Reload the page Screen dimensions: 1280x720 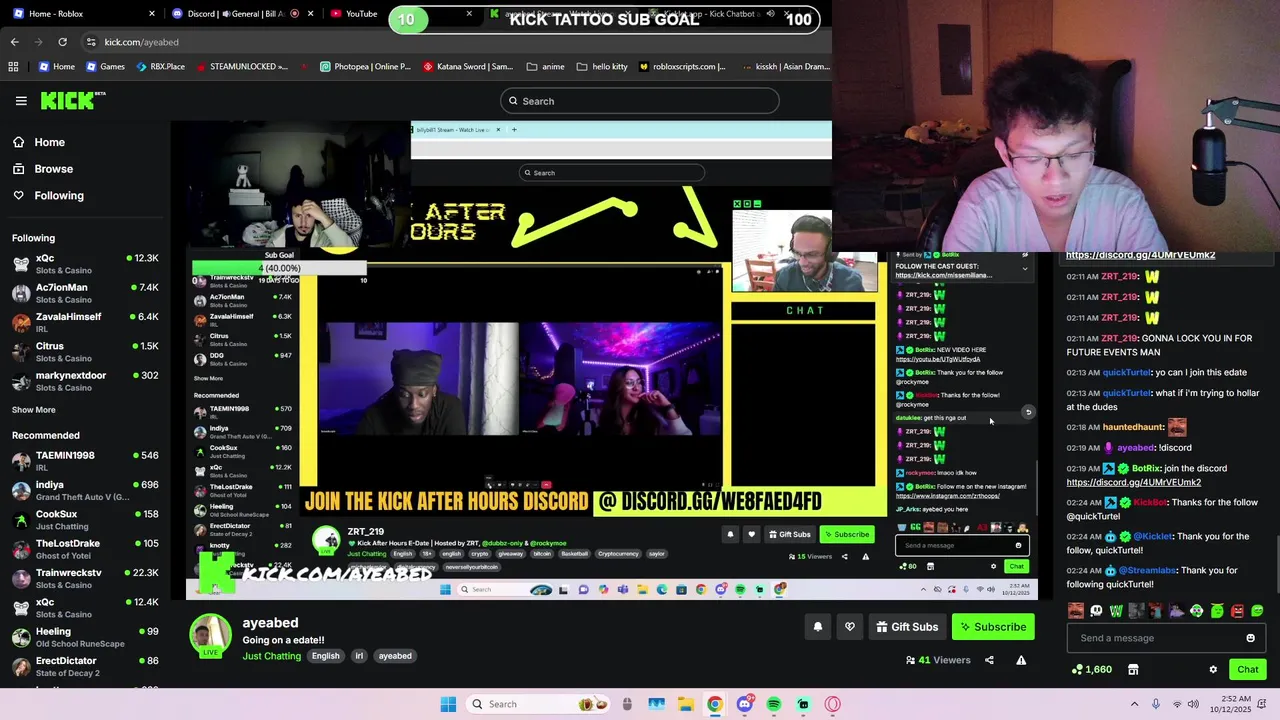[62, 42]
